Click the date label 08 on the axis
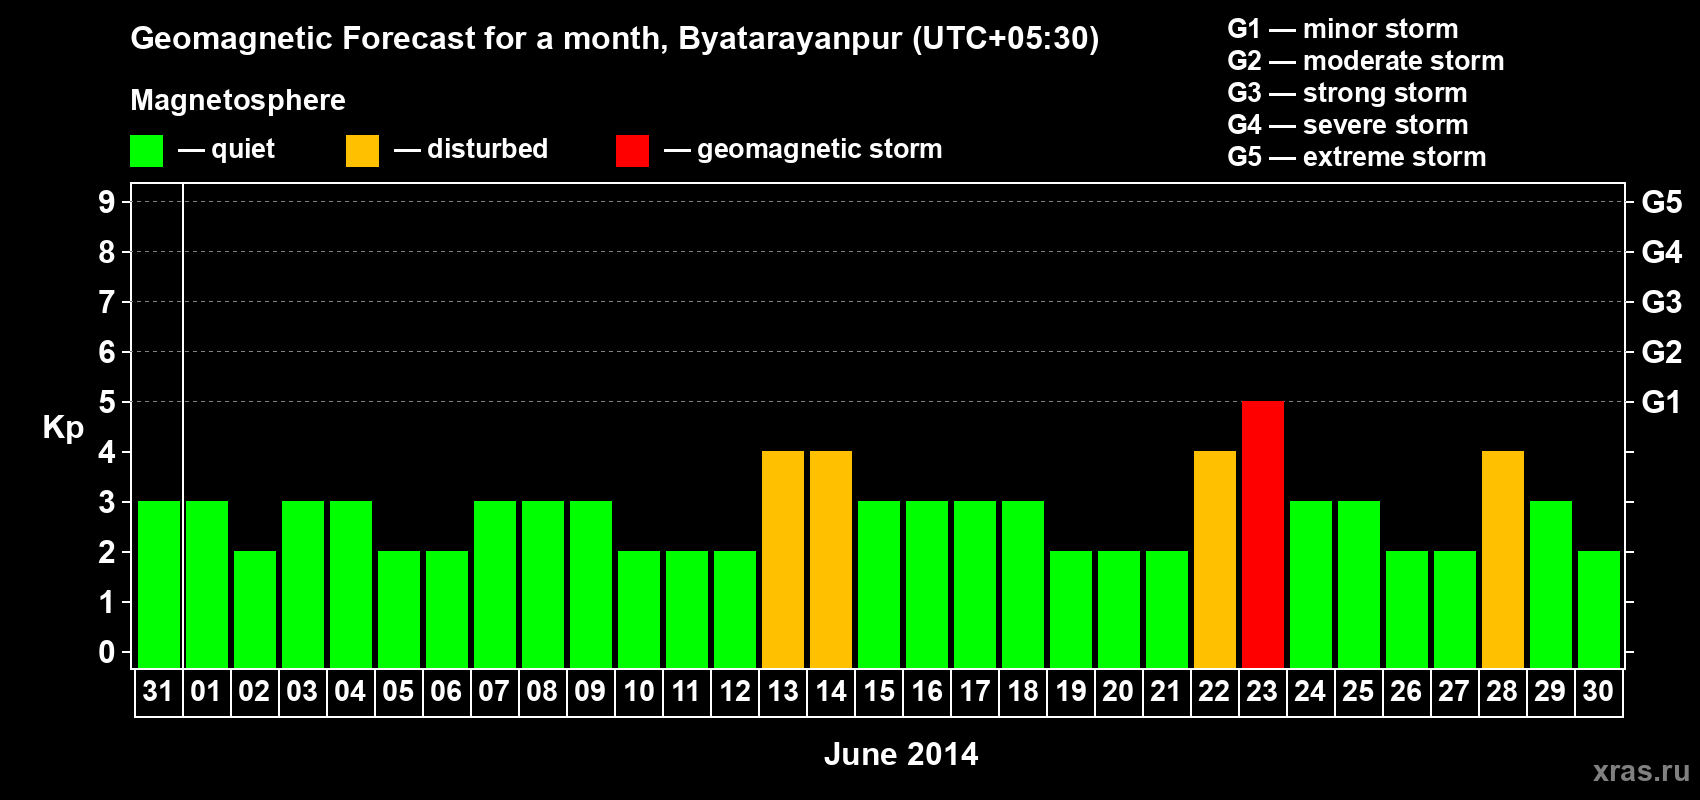 point(542,691)
